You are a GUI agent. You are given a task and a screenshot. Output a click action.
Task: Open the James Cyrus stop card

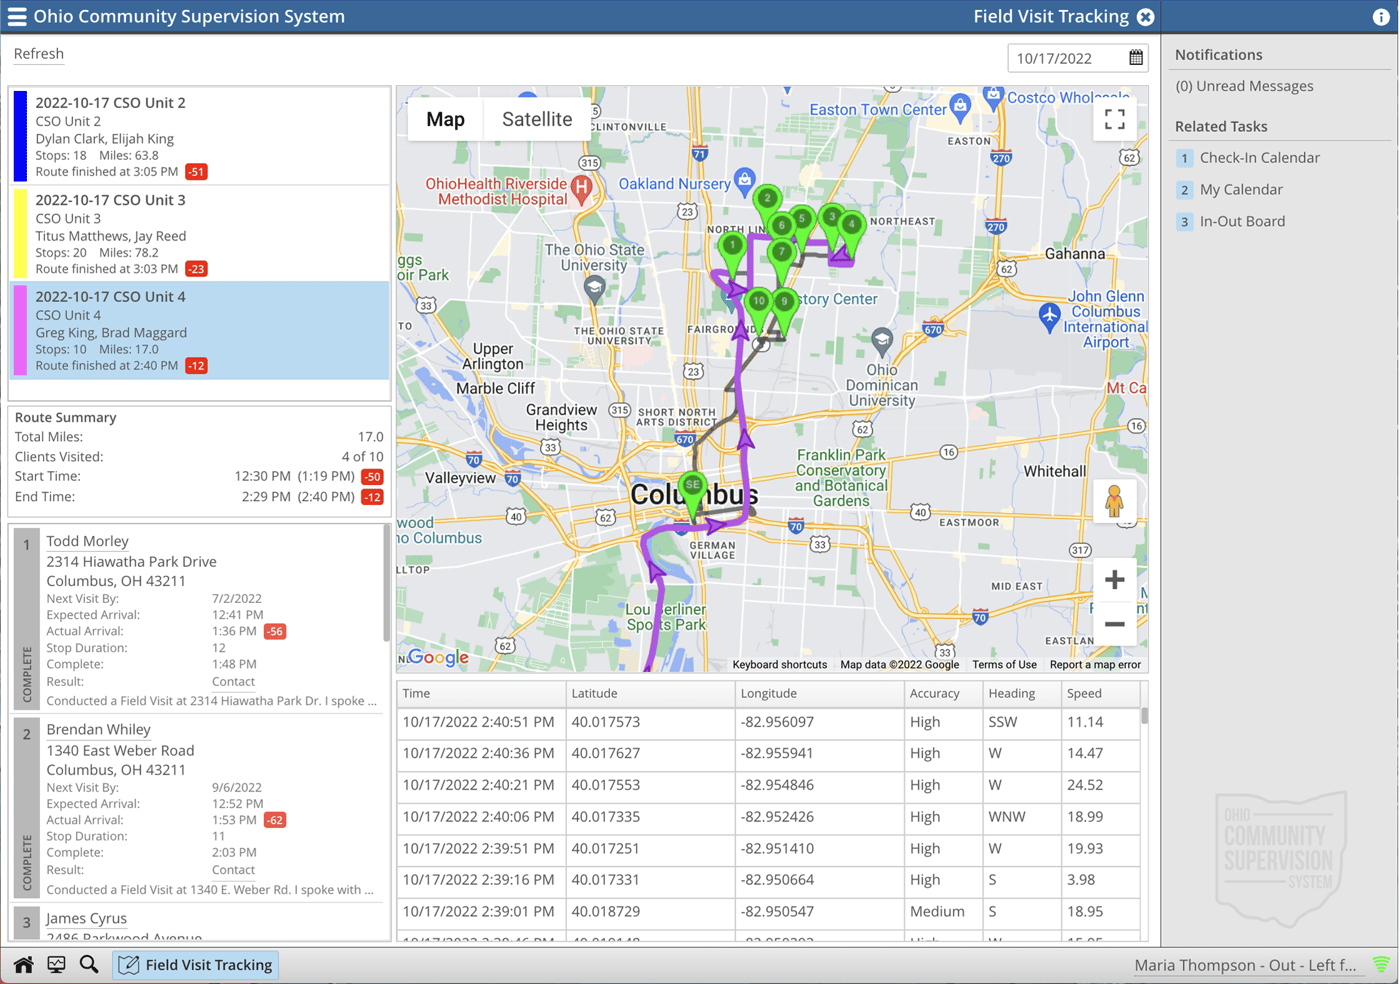(x=197, y=923)
